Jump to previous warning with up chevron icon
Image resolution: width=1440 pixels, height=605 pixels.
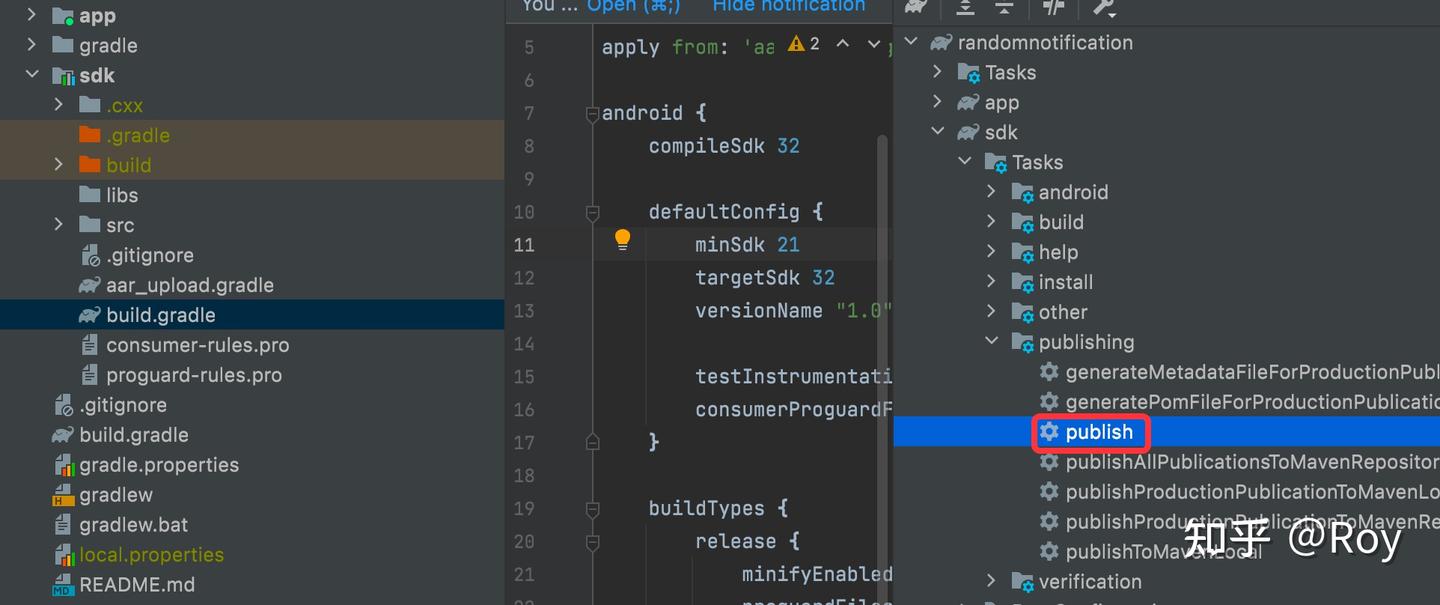[843, 44]
